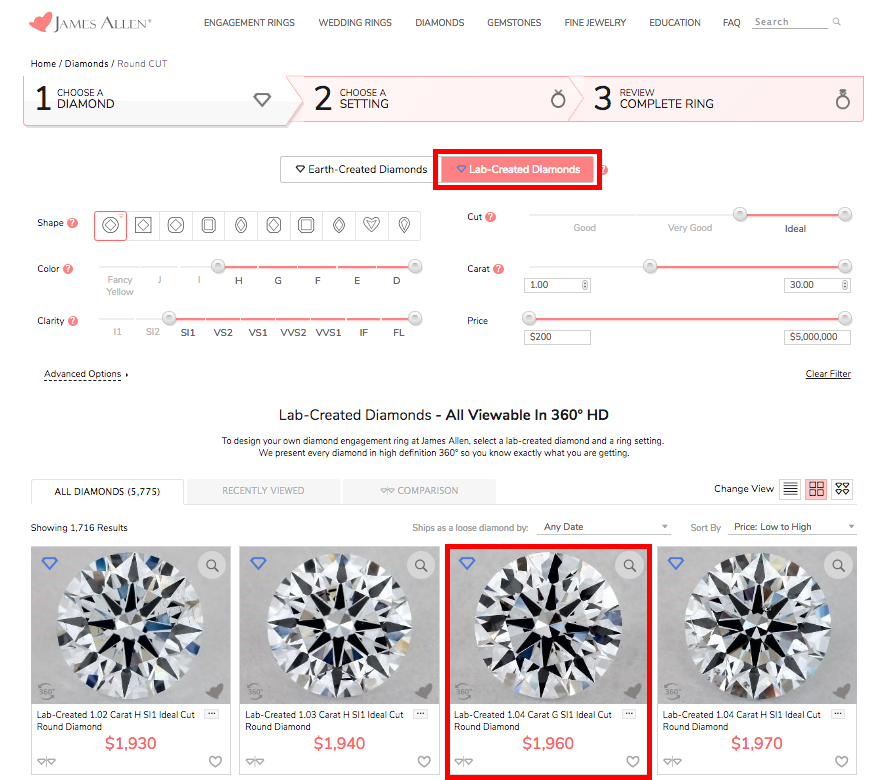Click the James Allen heart logo
Image resolution: width=887 pixels, height=780 pixels.
click(x=40, y=22)
